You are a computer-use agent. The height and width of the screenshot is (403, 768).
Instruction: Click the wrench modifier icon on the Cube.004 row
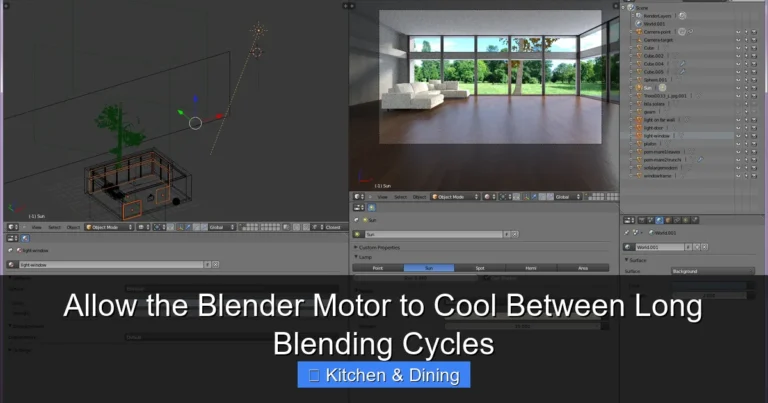(683, 64)
